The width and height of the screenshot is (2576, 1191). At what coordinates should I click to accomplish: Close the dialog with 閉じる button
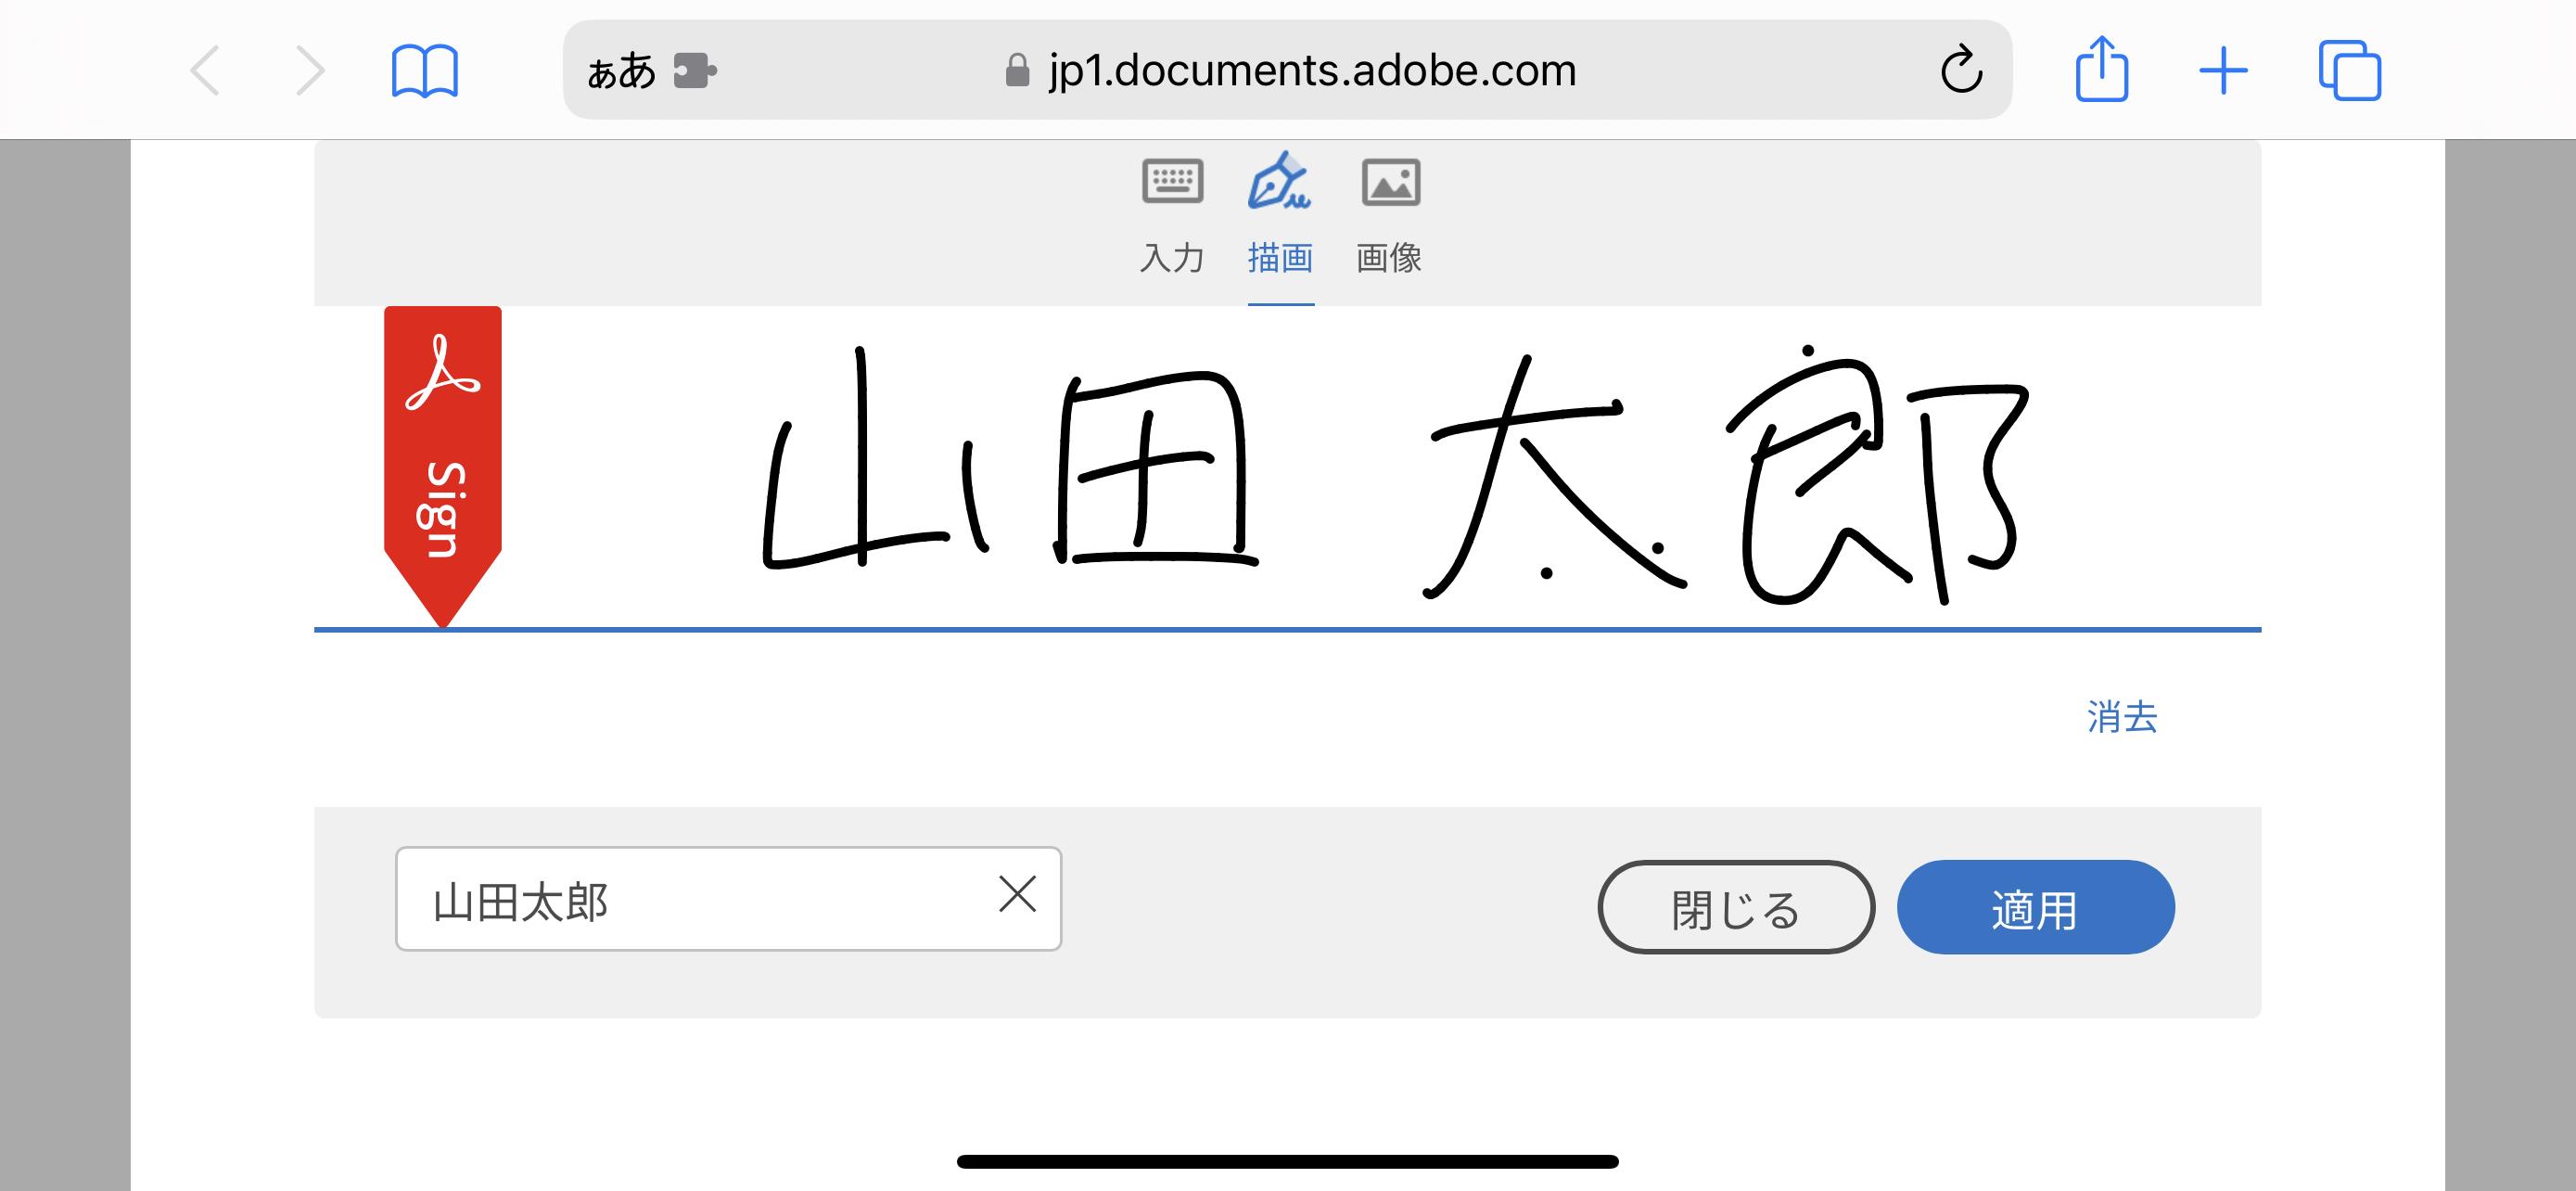pyautogui.click(x=1737, y=908)
